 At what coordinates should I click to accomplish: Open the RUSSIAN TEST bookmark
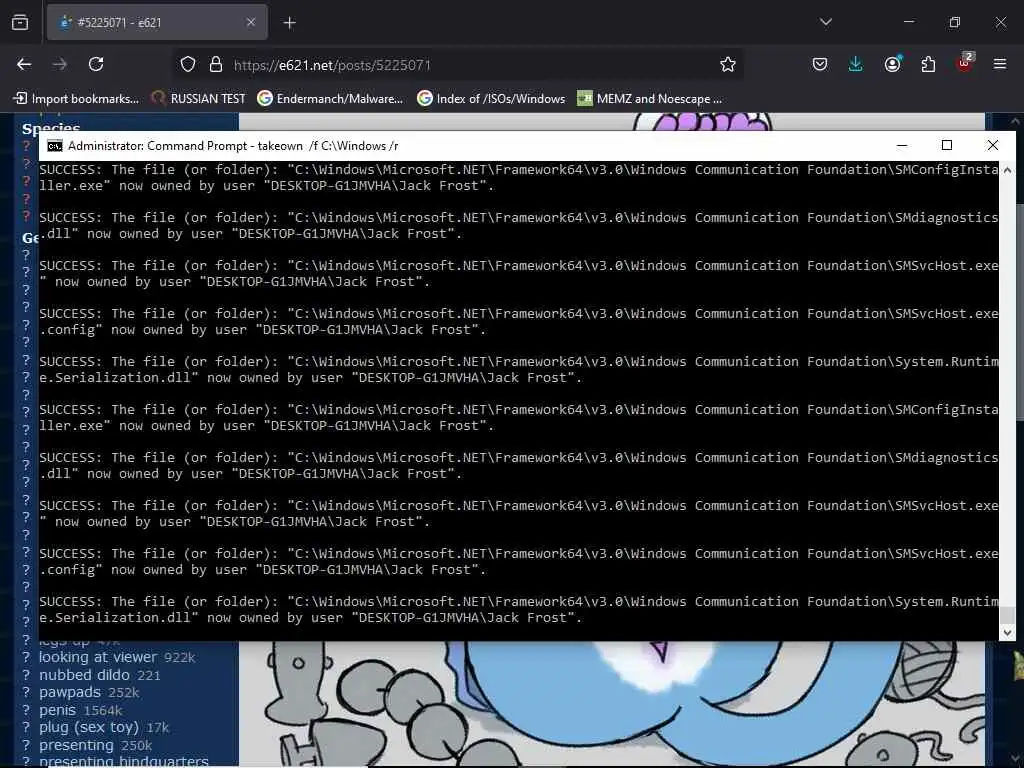(198, 99)
